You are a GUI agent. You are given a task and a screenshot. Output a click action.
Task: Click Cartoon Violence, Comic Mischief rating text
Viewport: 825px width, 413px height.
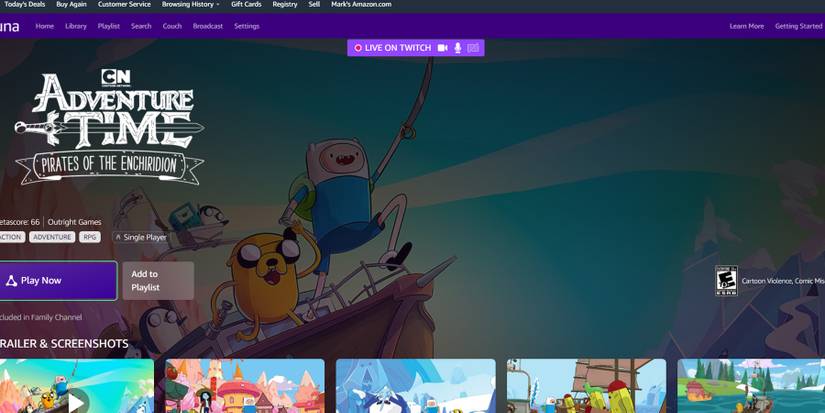point(783,281)
